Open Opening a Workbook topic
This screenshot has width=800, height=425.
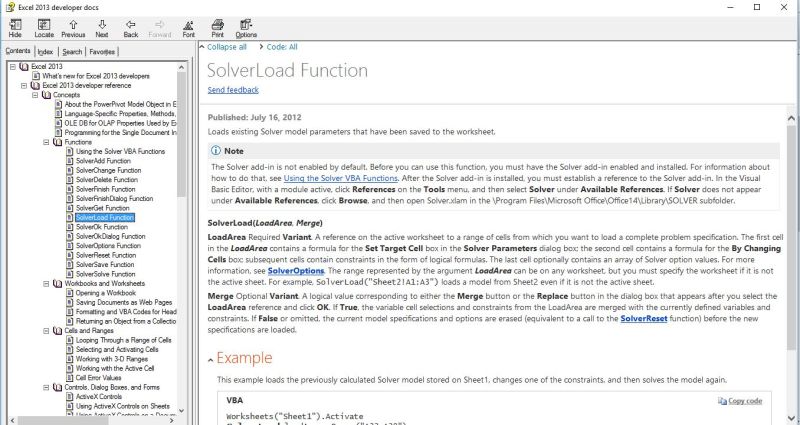pos(106,293)
